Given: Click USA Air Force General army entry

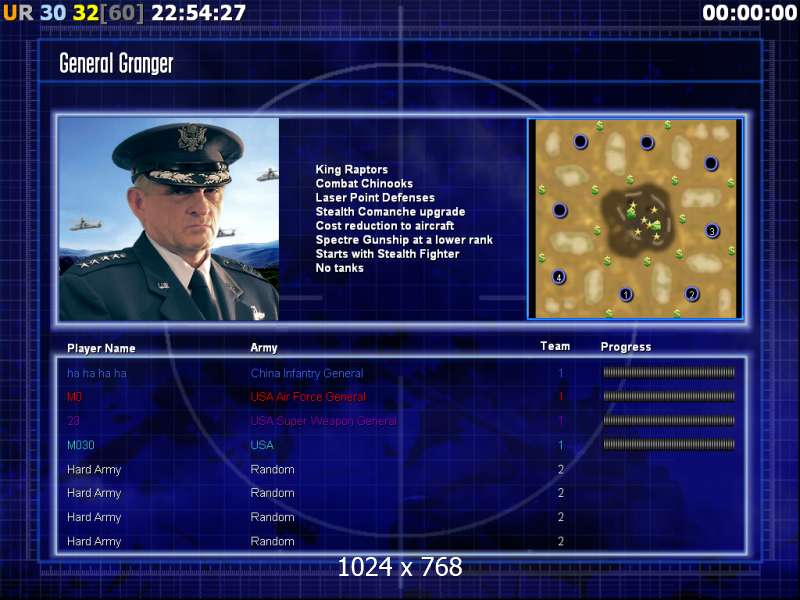Looking at the screenshot, I should point(308,397).
